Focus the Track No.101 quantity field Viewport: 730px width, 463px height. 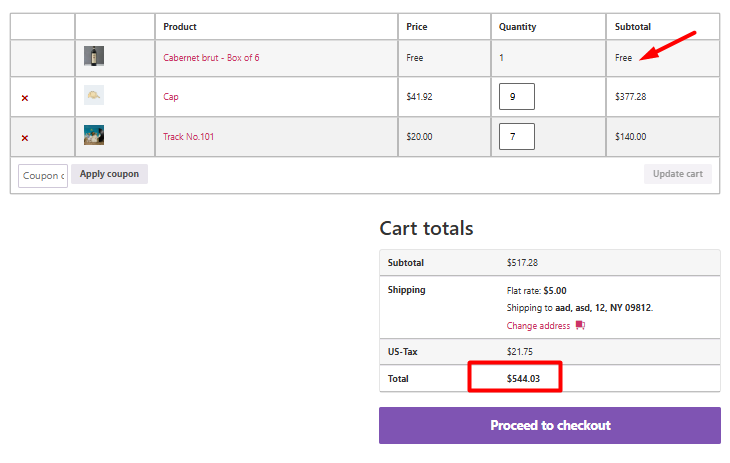click(517, 136)
